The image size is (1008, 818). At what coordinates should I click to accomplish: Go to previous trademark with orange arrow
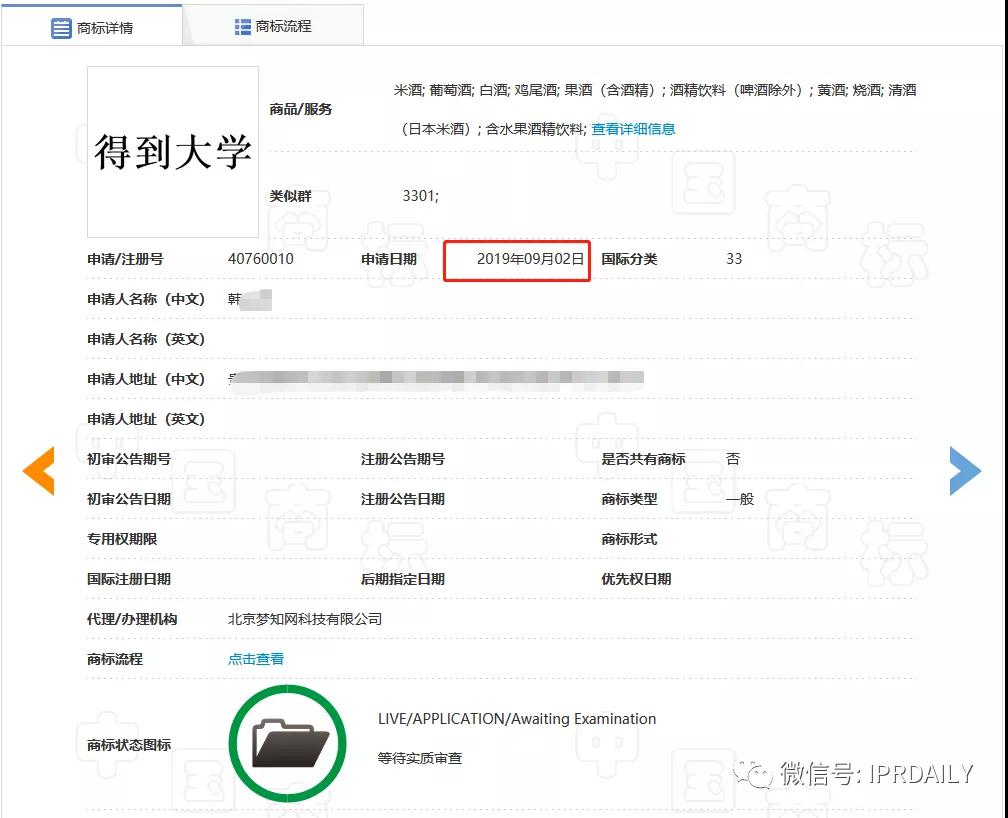click(x=39, y=471)
